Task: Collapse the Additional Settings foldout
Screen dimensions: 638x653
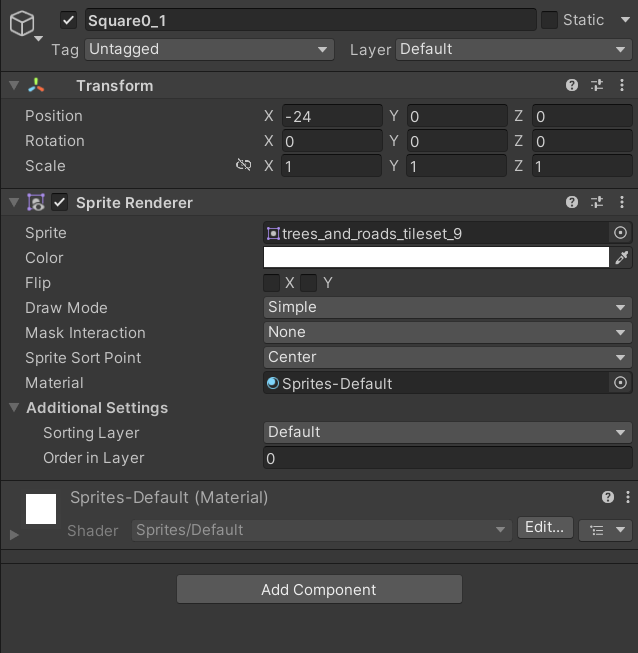Action: 14,407
